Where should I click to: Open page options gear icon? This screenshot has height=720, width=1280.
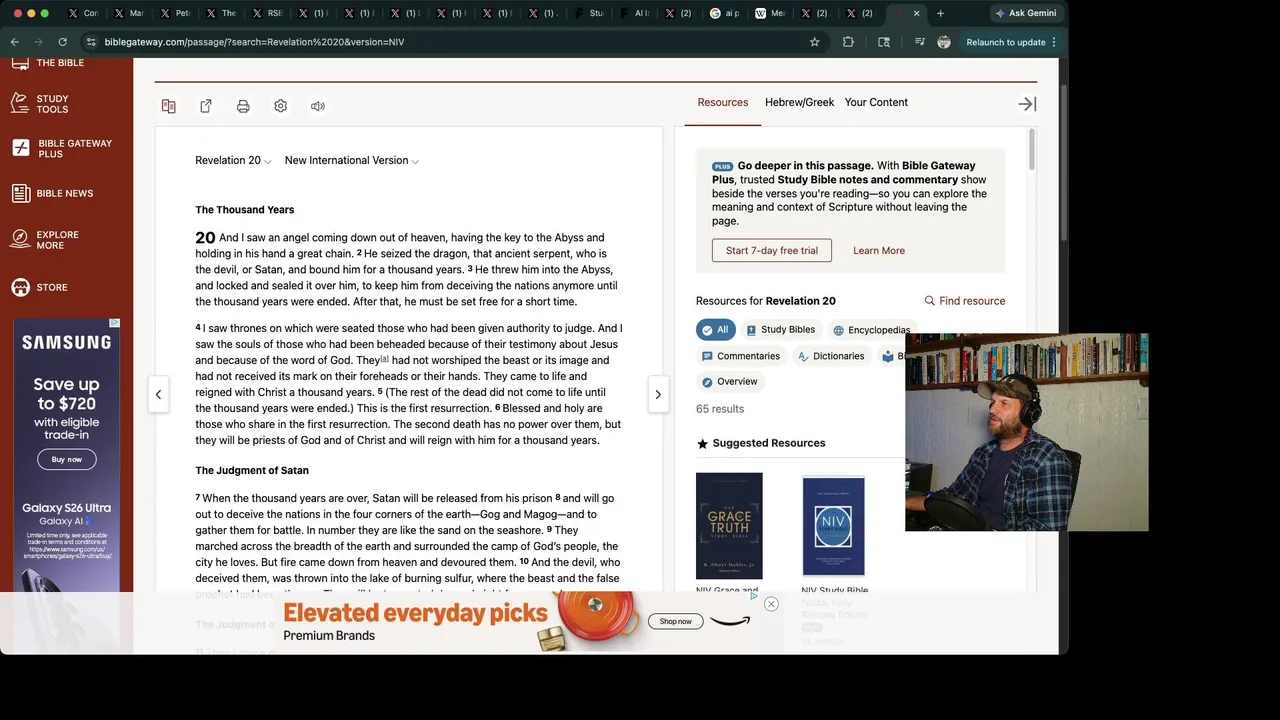(281, 106)
